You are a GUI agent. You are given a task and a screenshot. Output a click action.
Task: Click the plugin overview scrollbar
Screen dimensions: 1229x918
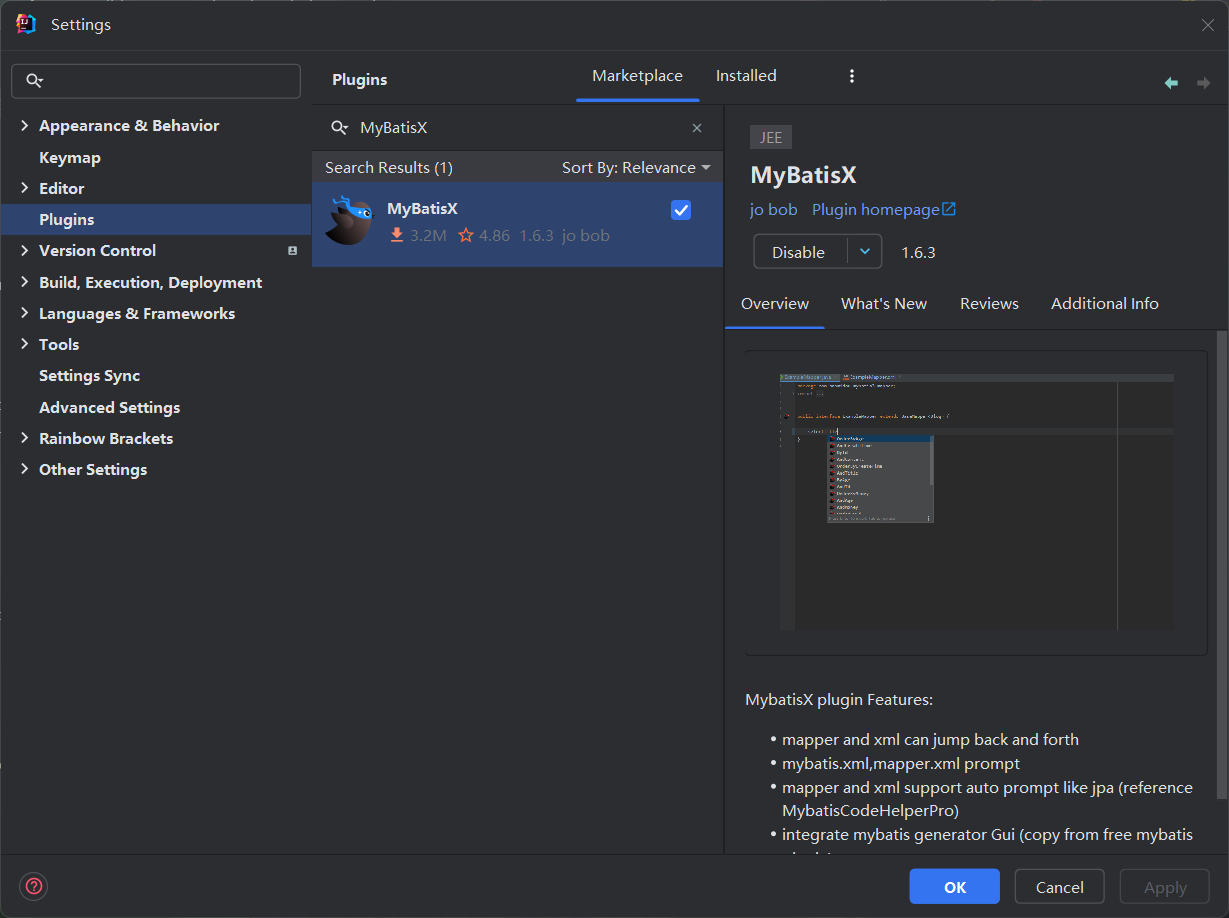pos(1221,565)
